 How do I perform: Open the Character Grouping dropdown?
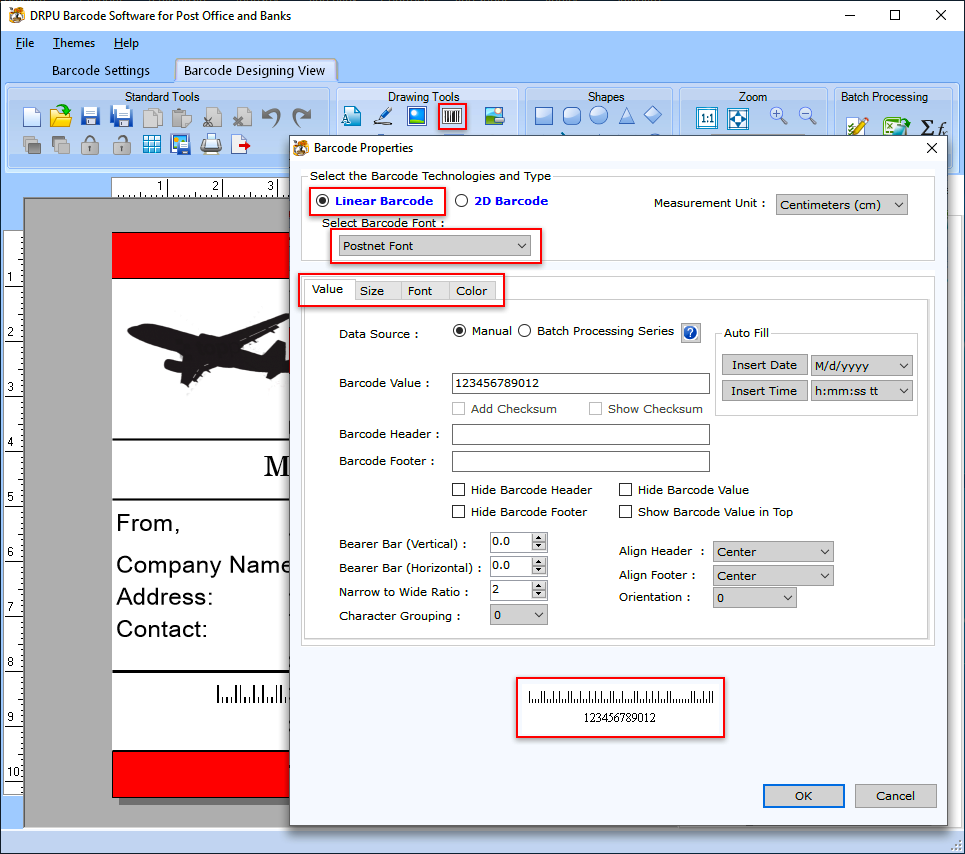point(519,615)
